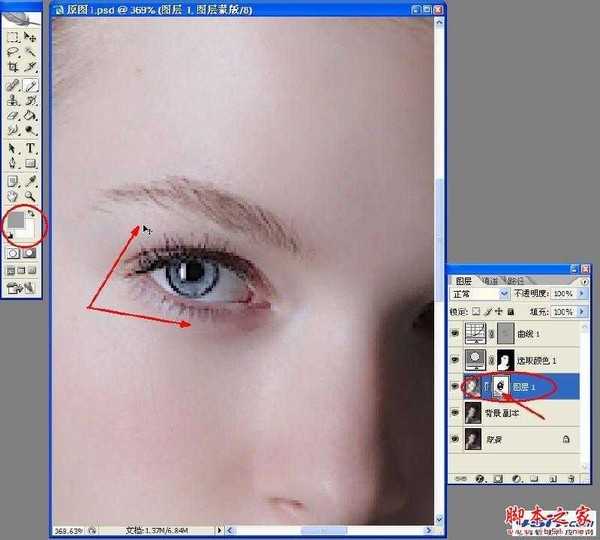Hide the 背景 layer

tap(455, 439)
